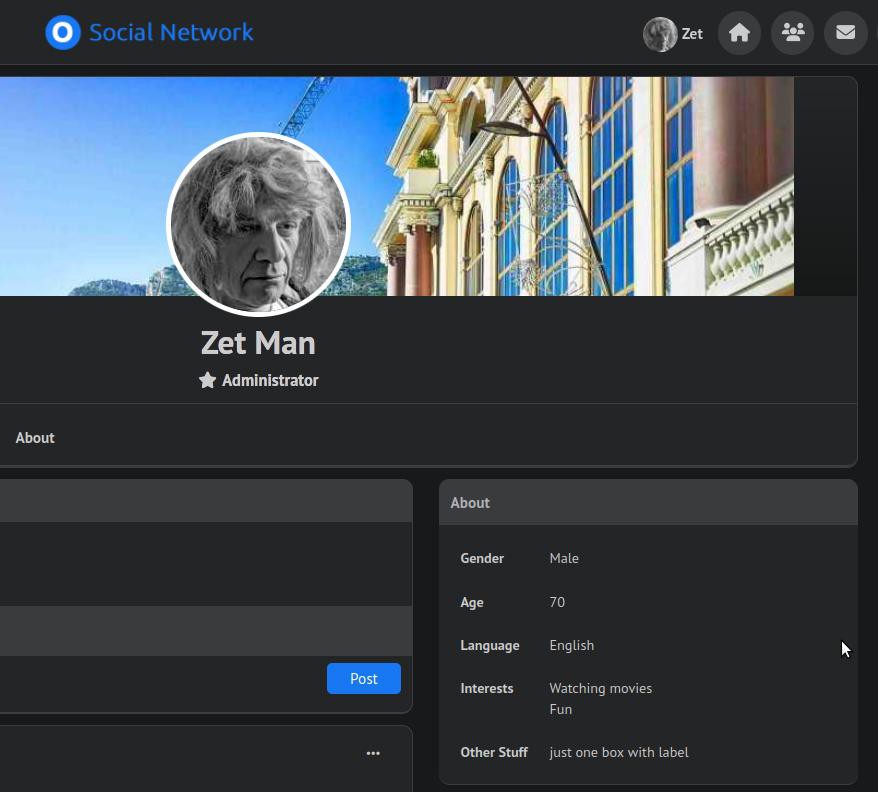Click the Zet username in the navbar
Viewport: 878px width, 792px height.
[692, 34]
